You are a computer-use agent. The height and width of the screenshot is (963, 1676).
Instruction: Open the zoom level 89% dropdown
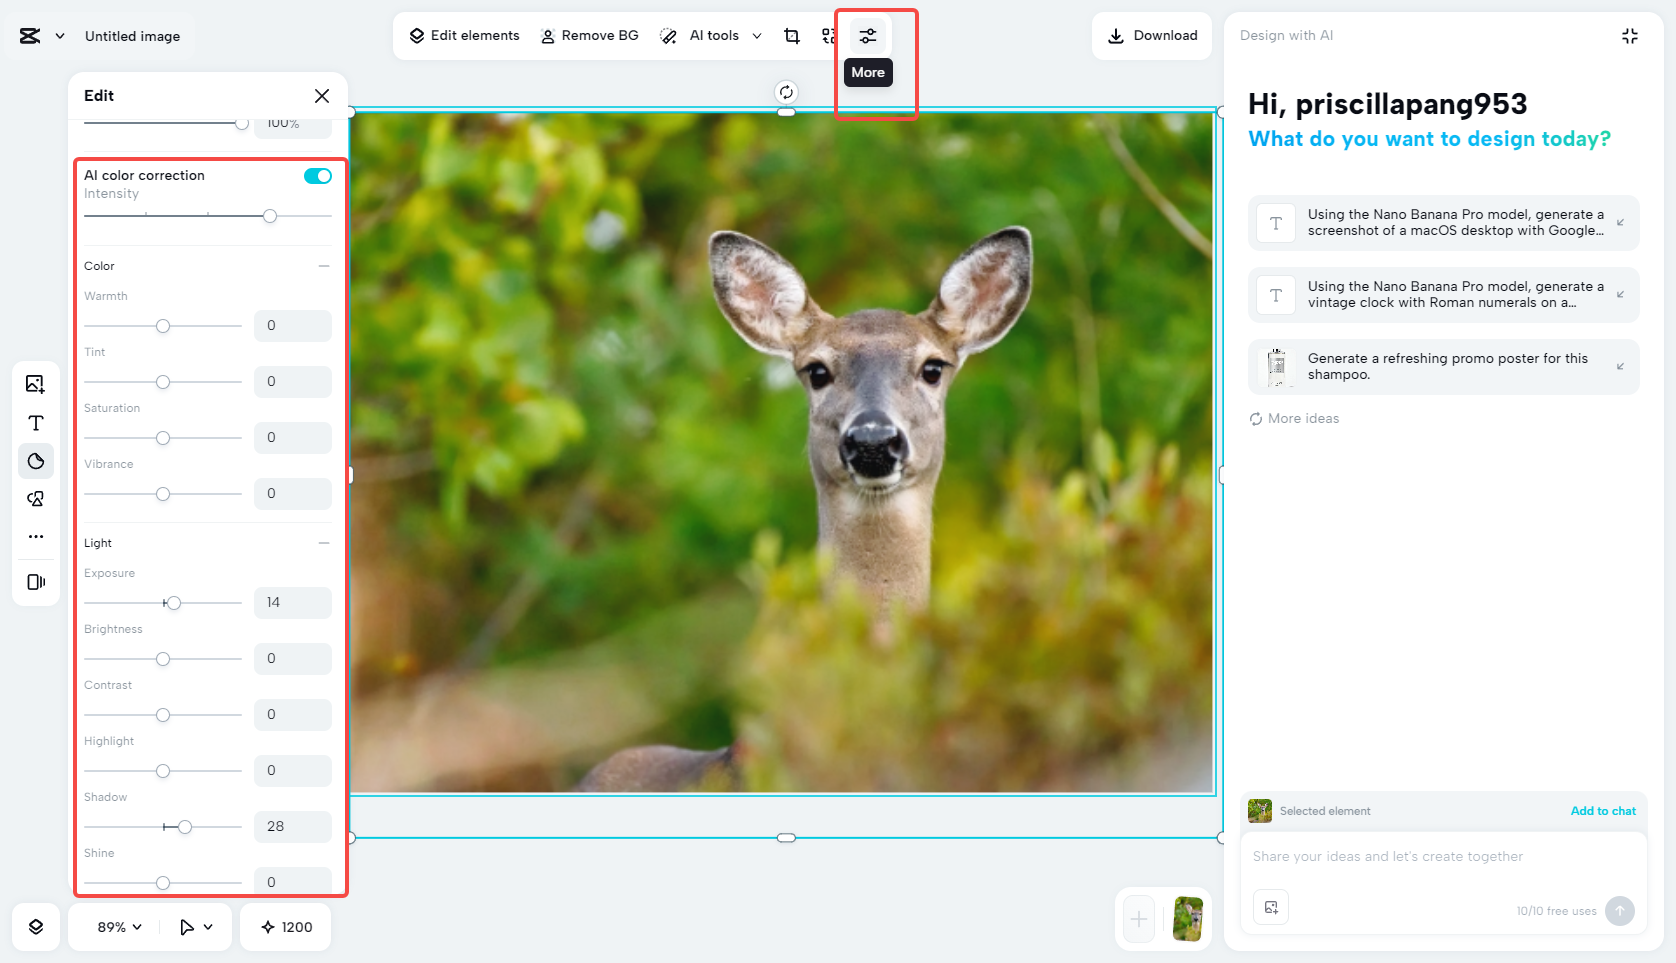tap(113, 927)
